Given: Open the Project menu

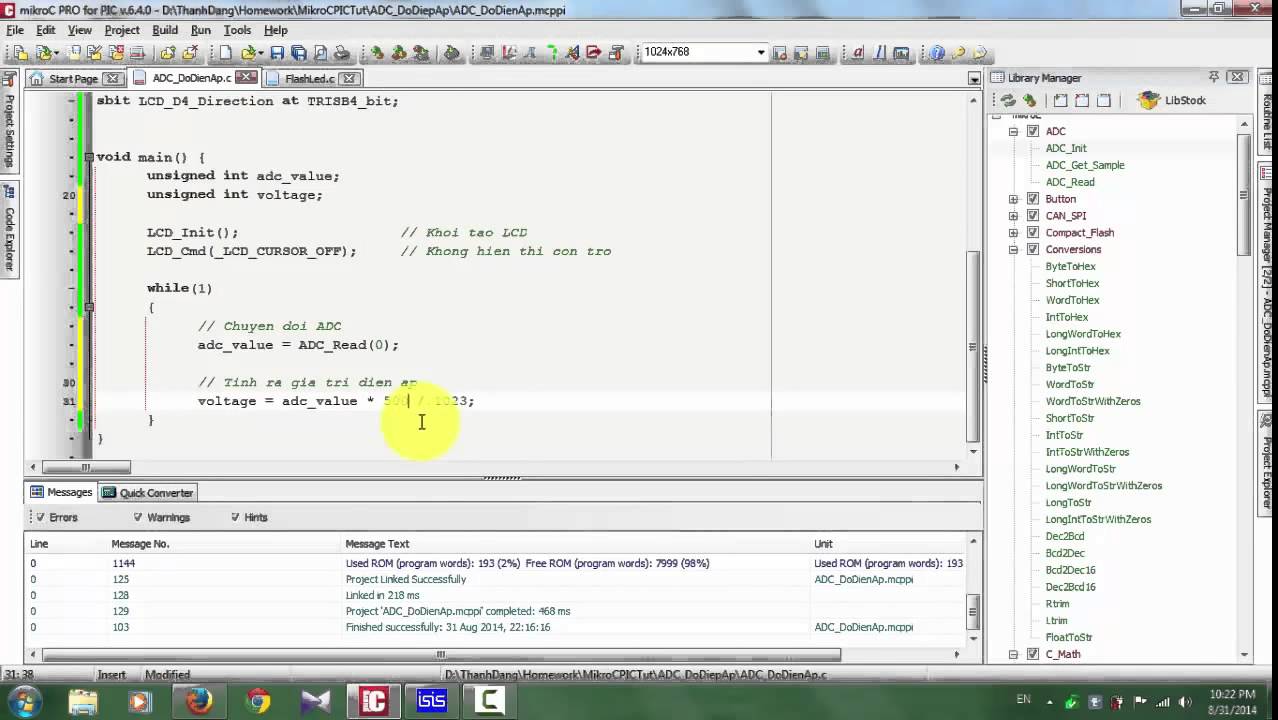Looking at the screenshot, I should (x=122, y=30).
